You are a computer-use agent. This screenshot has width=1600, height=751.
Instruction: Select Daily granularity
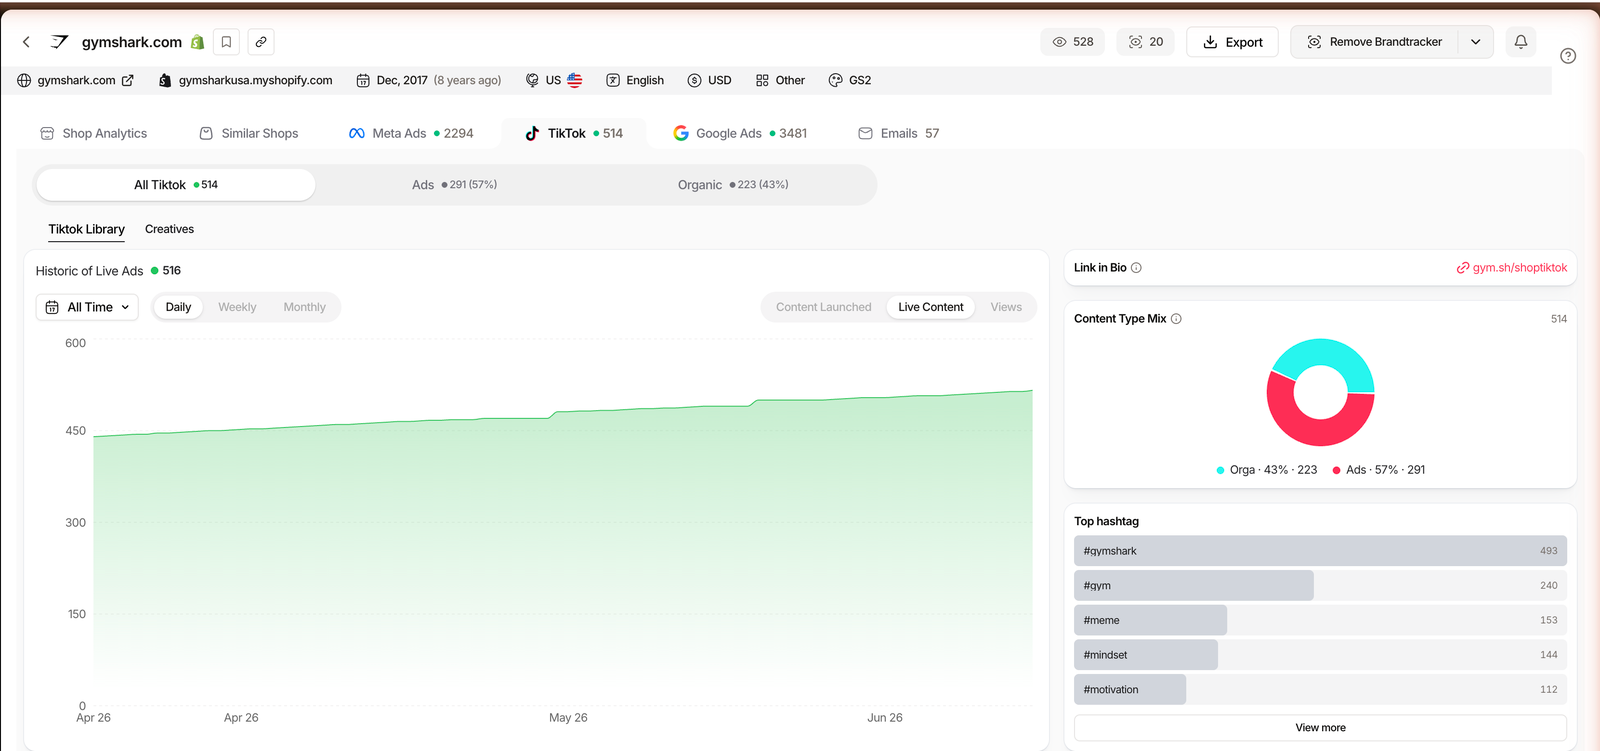178,307
